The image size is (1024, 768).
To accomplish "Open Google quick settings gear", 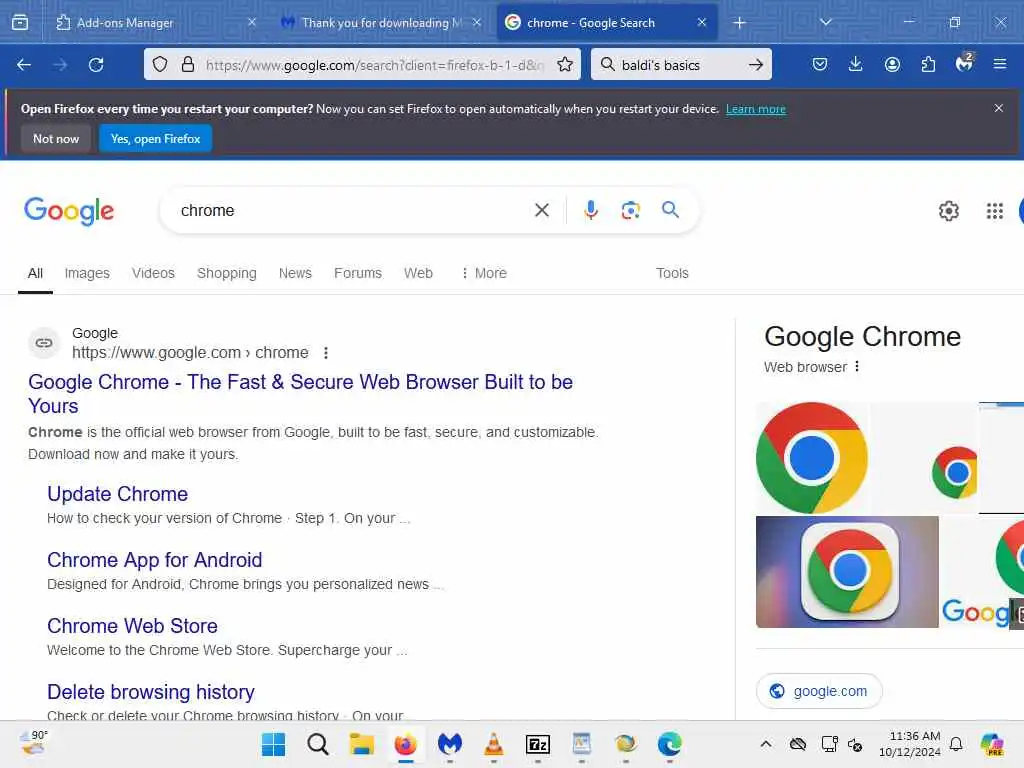I will 949,211.
